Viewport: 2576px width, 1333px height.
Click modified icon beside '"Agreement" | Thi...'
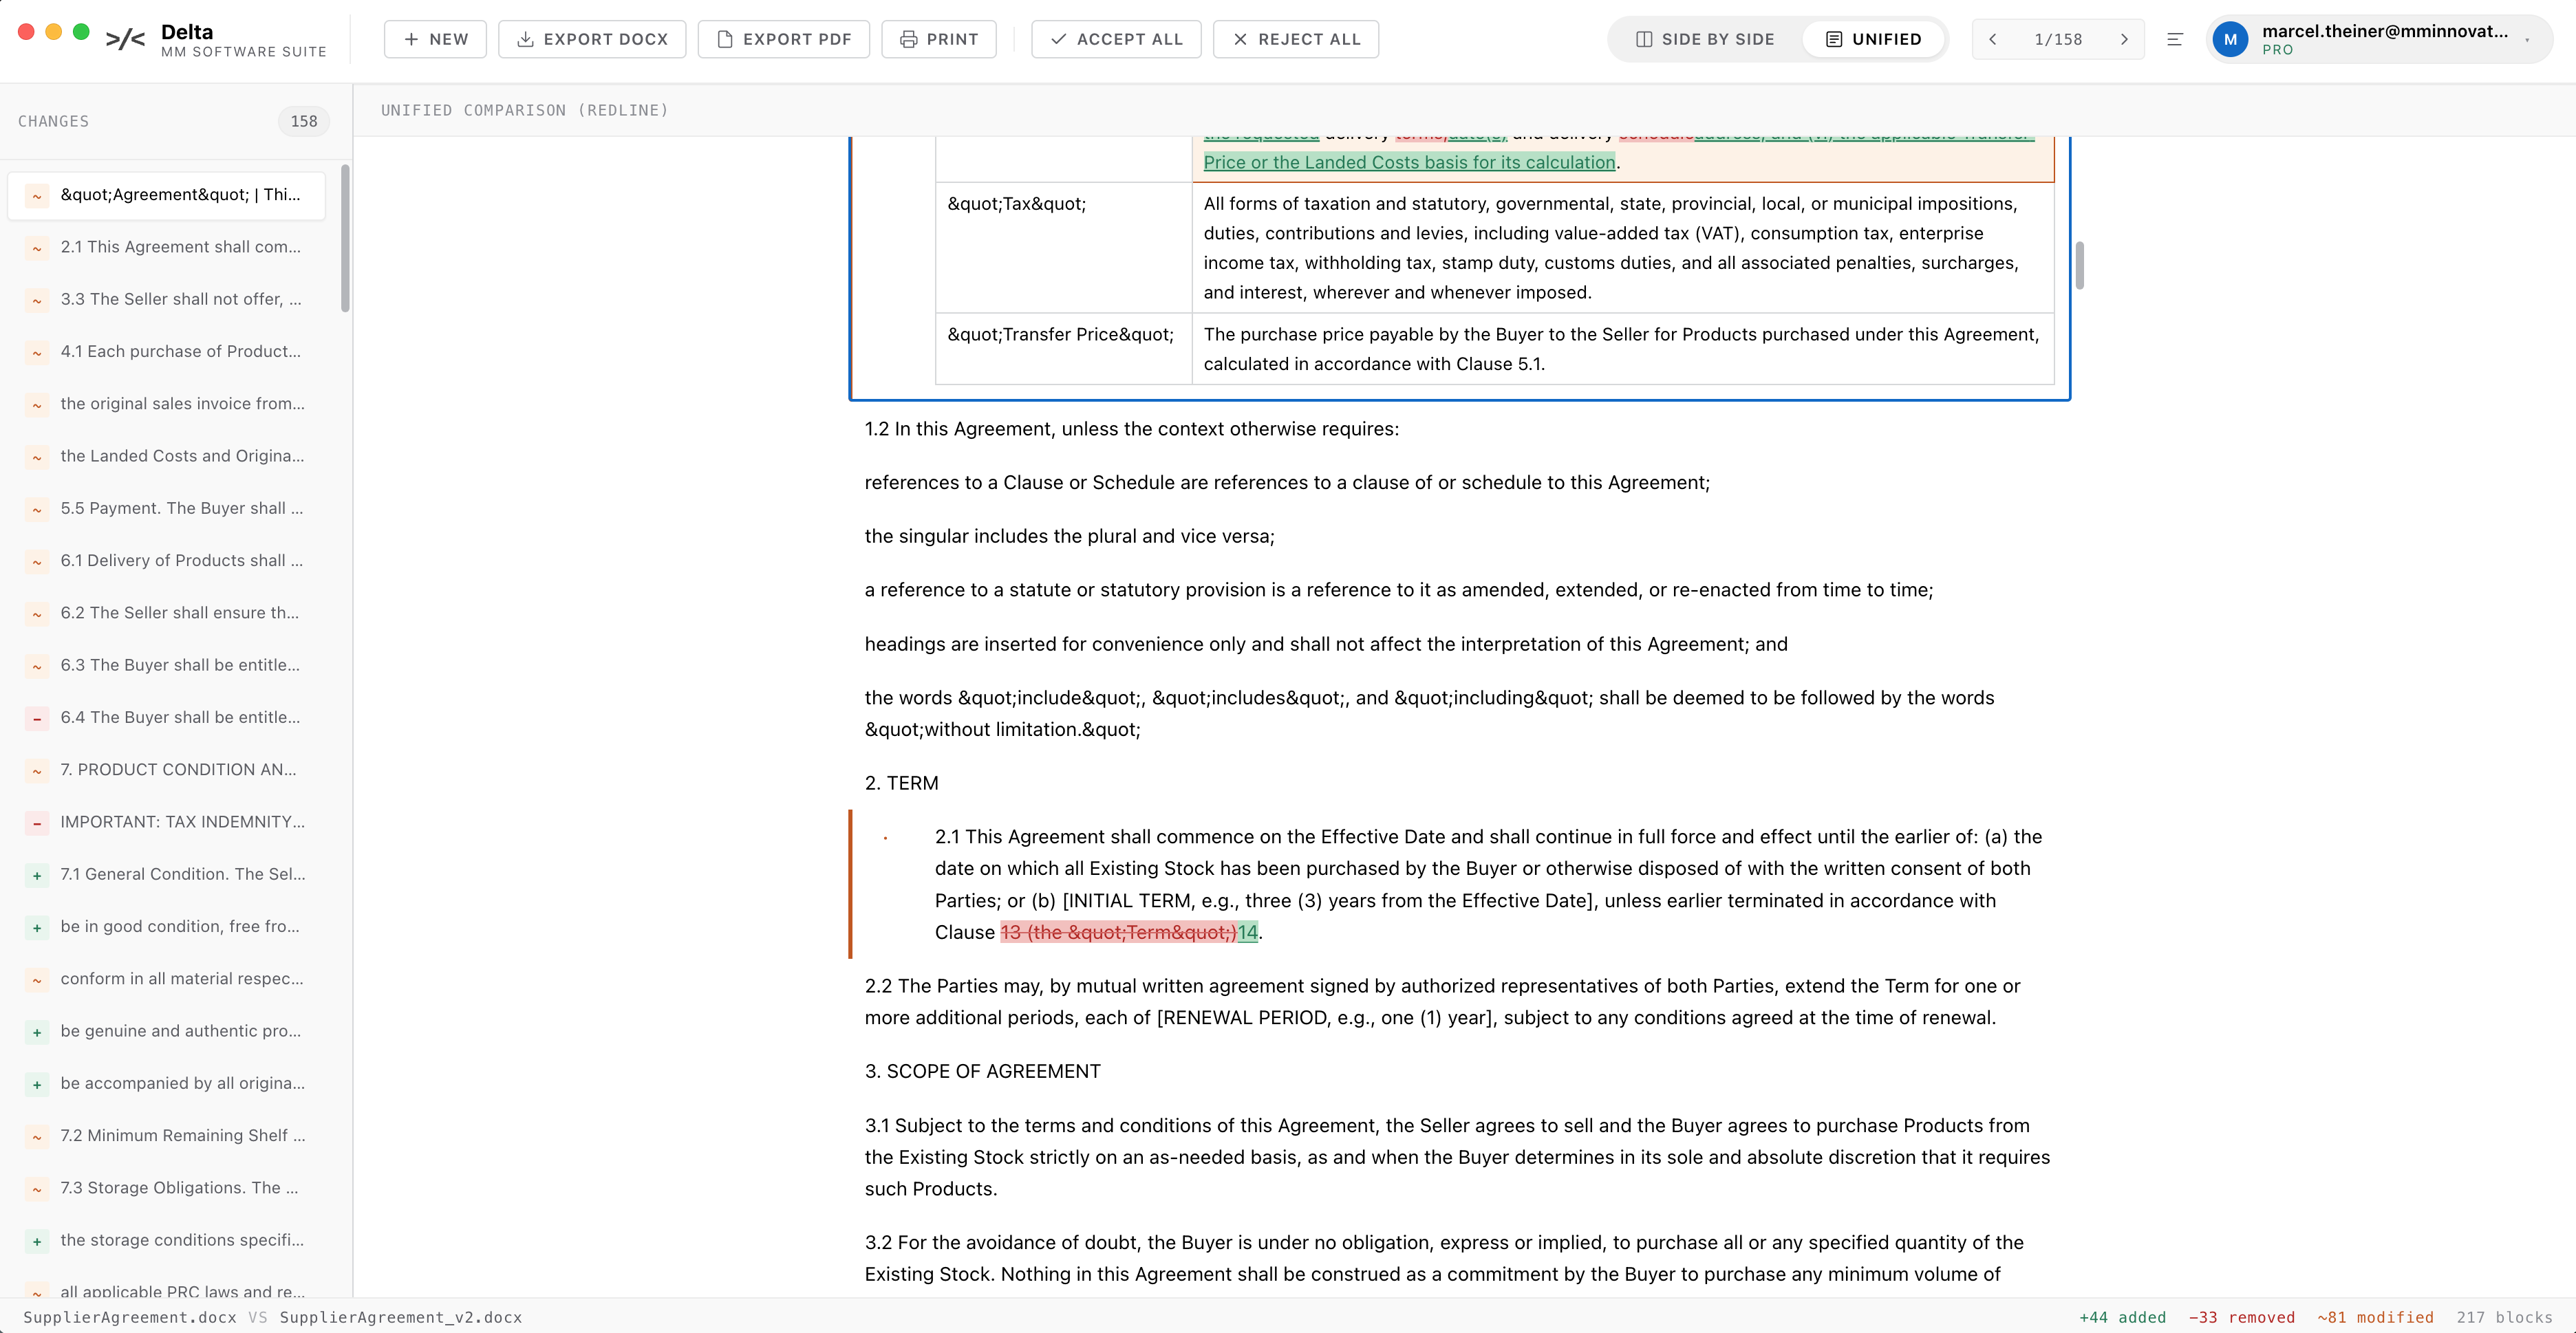coord(37,196)
